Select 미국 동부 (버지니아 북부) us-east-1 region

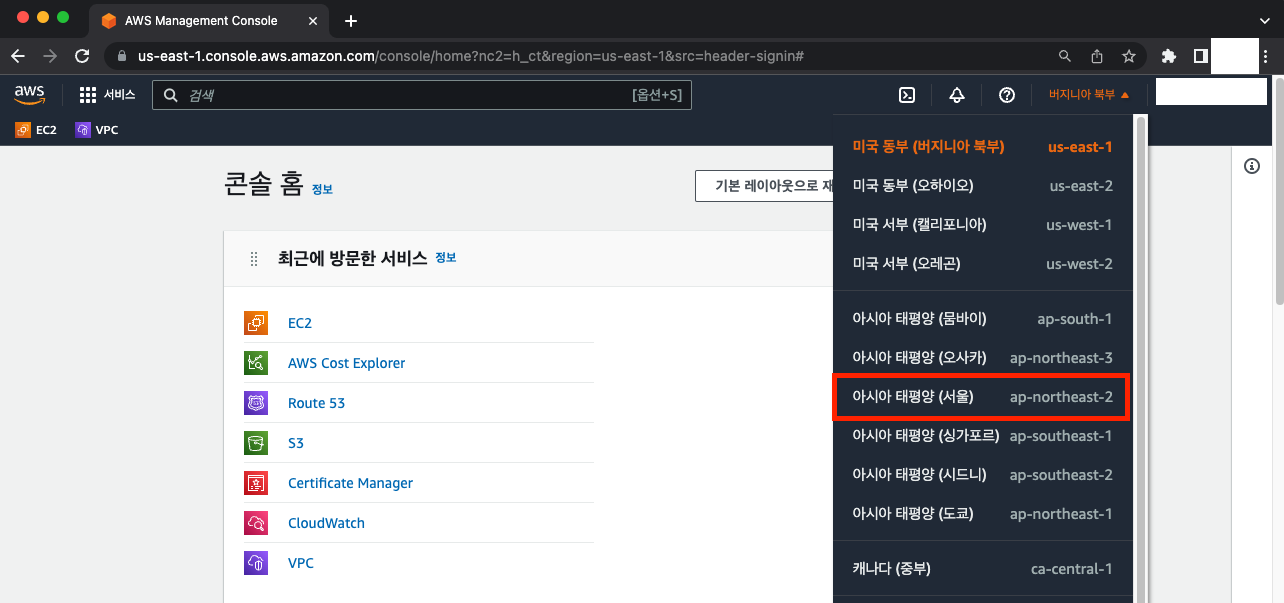tap(982, 147)
